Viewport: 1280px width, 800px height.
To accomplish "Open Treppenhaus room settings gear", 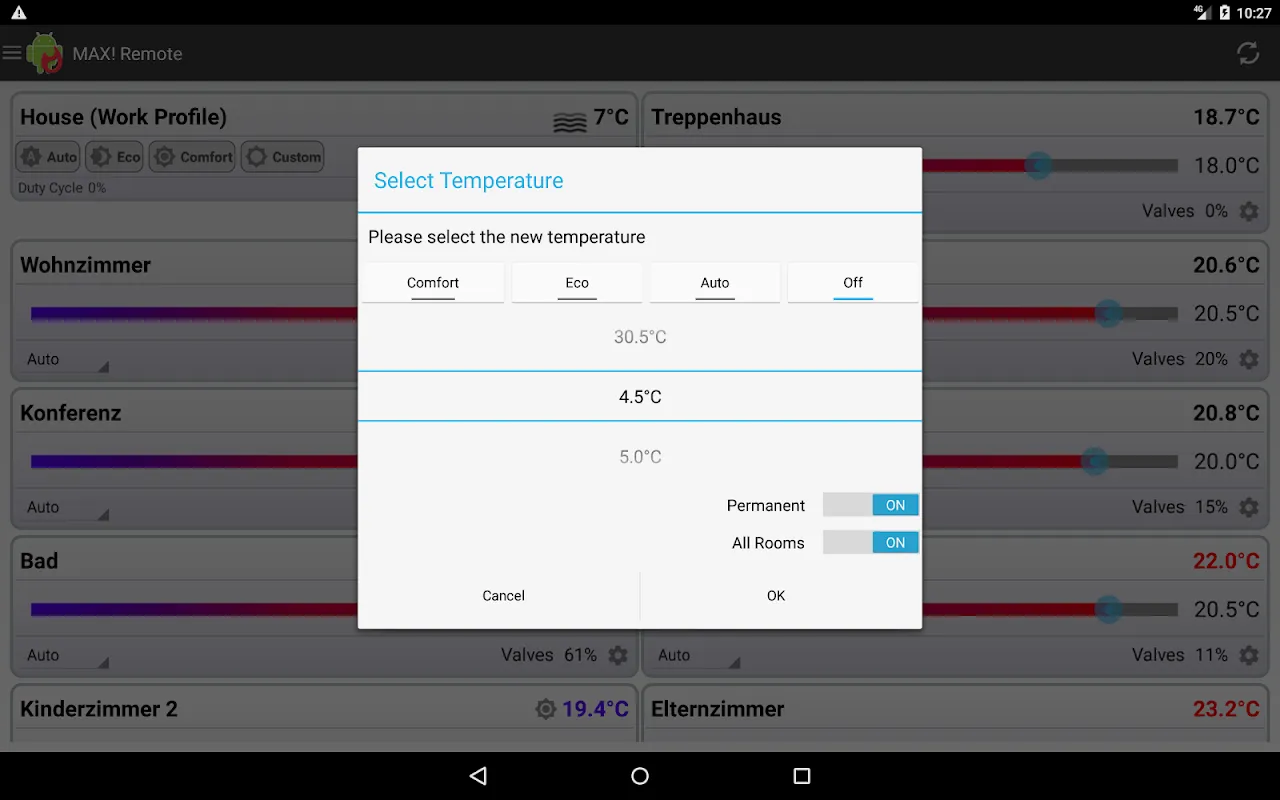I will 1249,212.
